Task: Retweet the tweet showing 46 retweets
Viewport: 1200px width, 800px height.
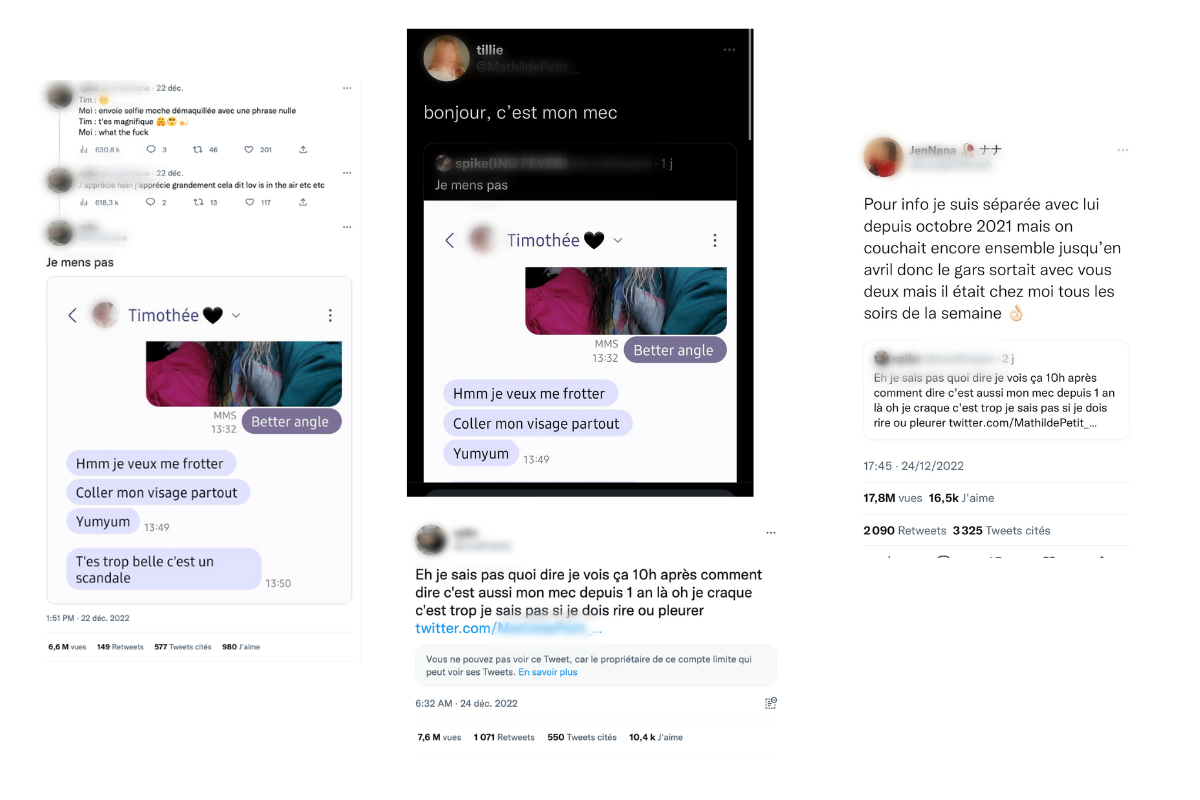Action: coord(198,150)
